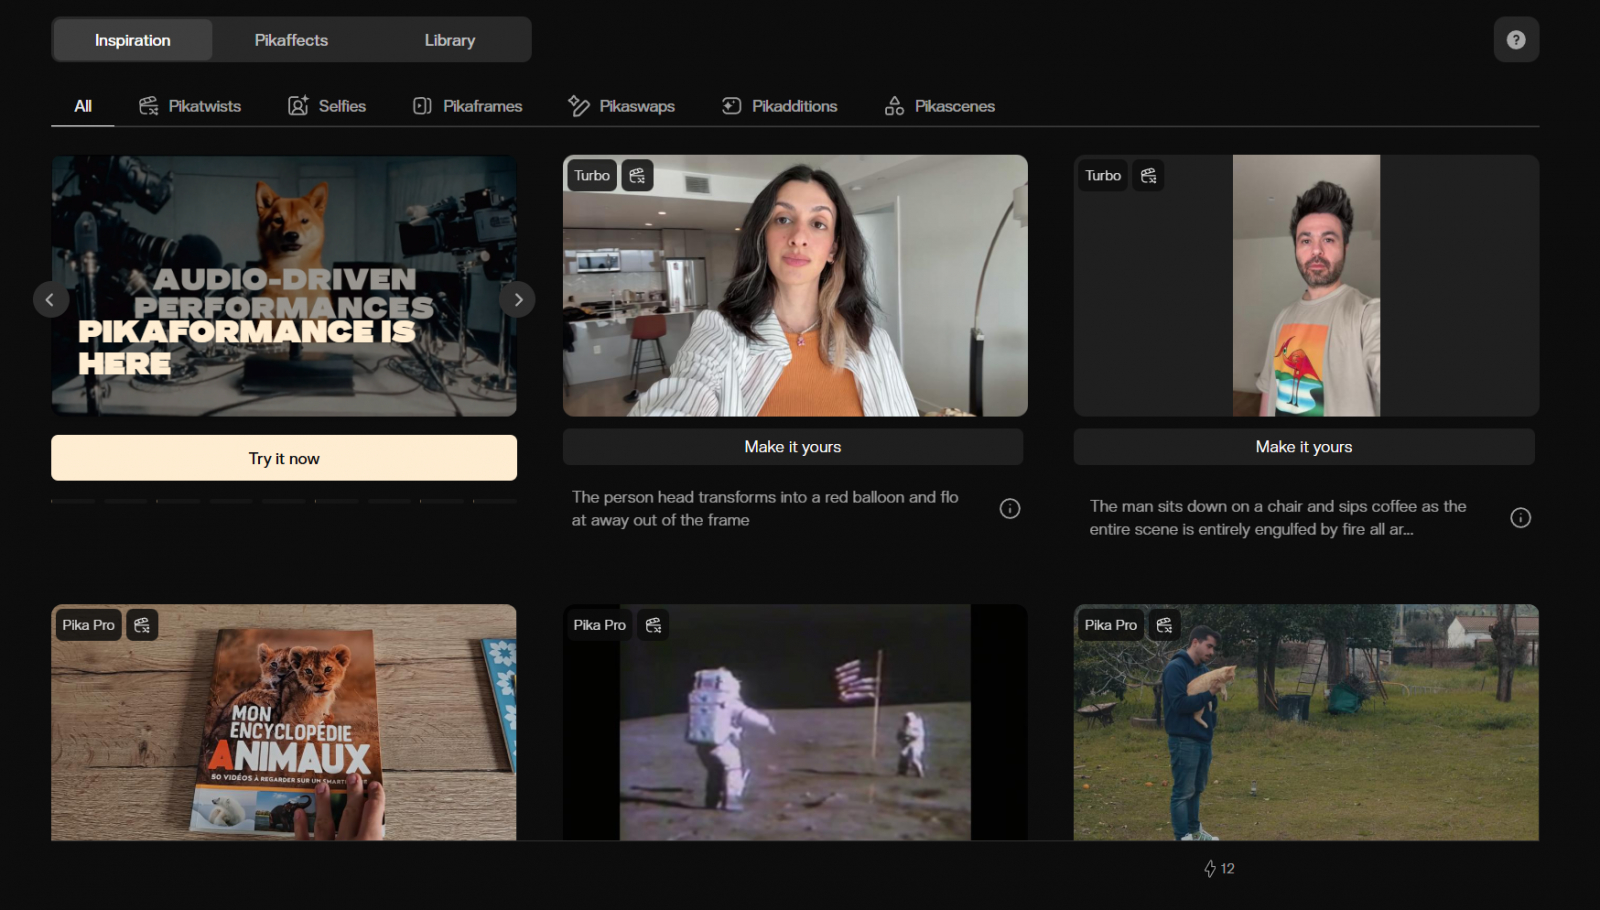
Task: Click Make it yours under the woman video
Action: coord(792,447)
